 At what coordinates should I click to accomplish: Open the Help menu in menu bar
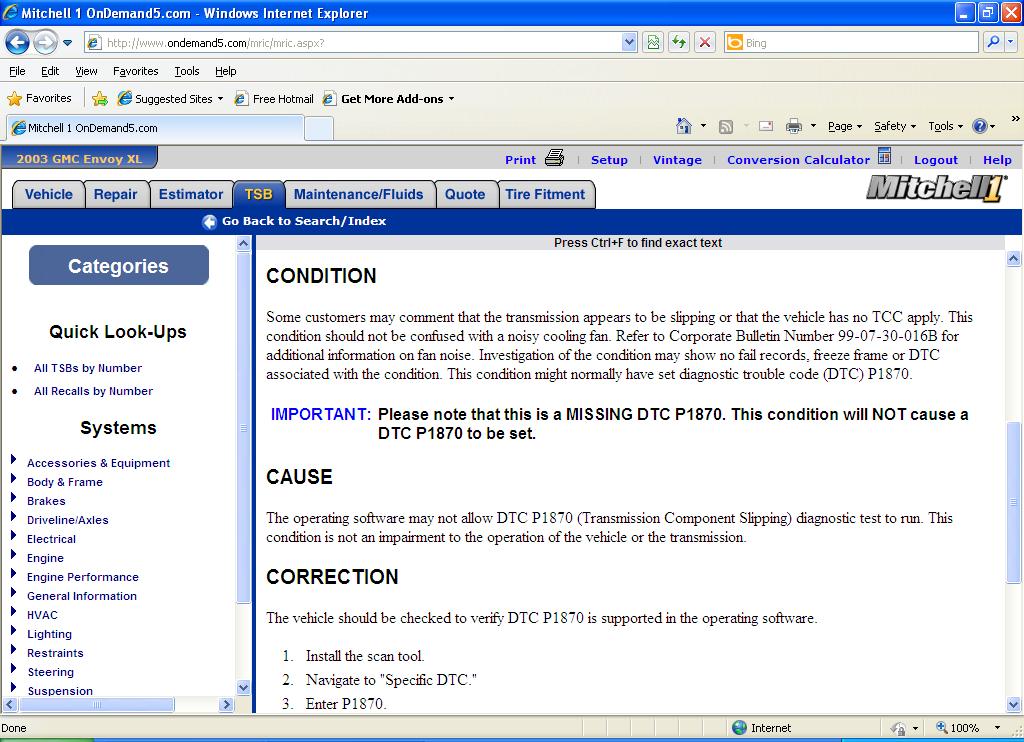(x=225, y=71)
